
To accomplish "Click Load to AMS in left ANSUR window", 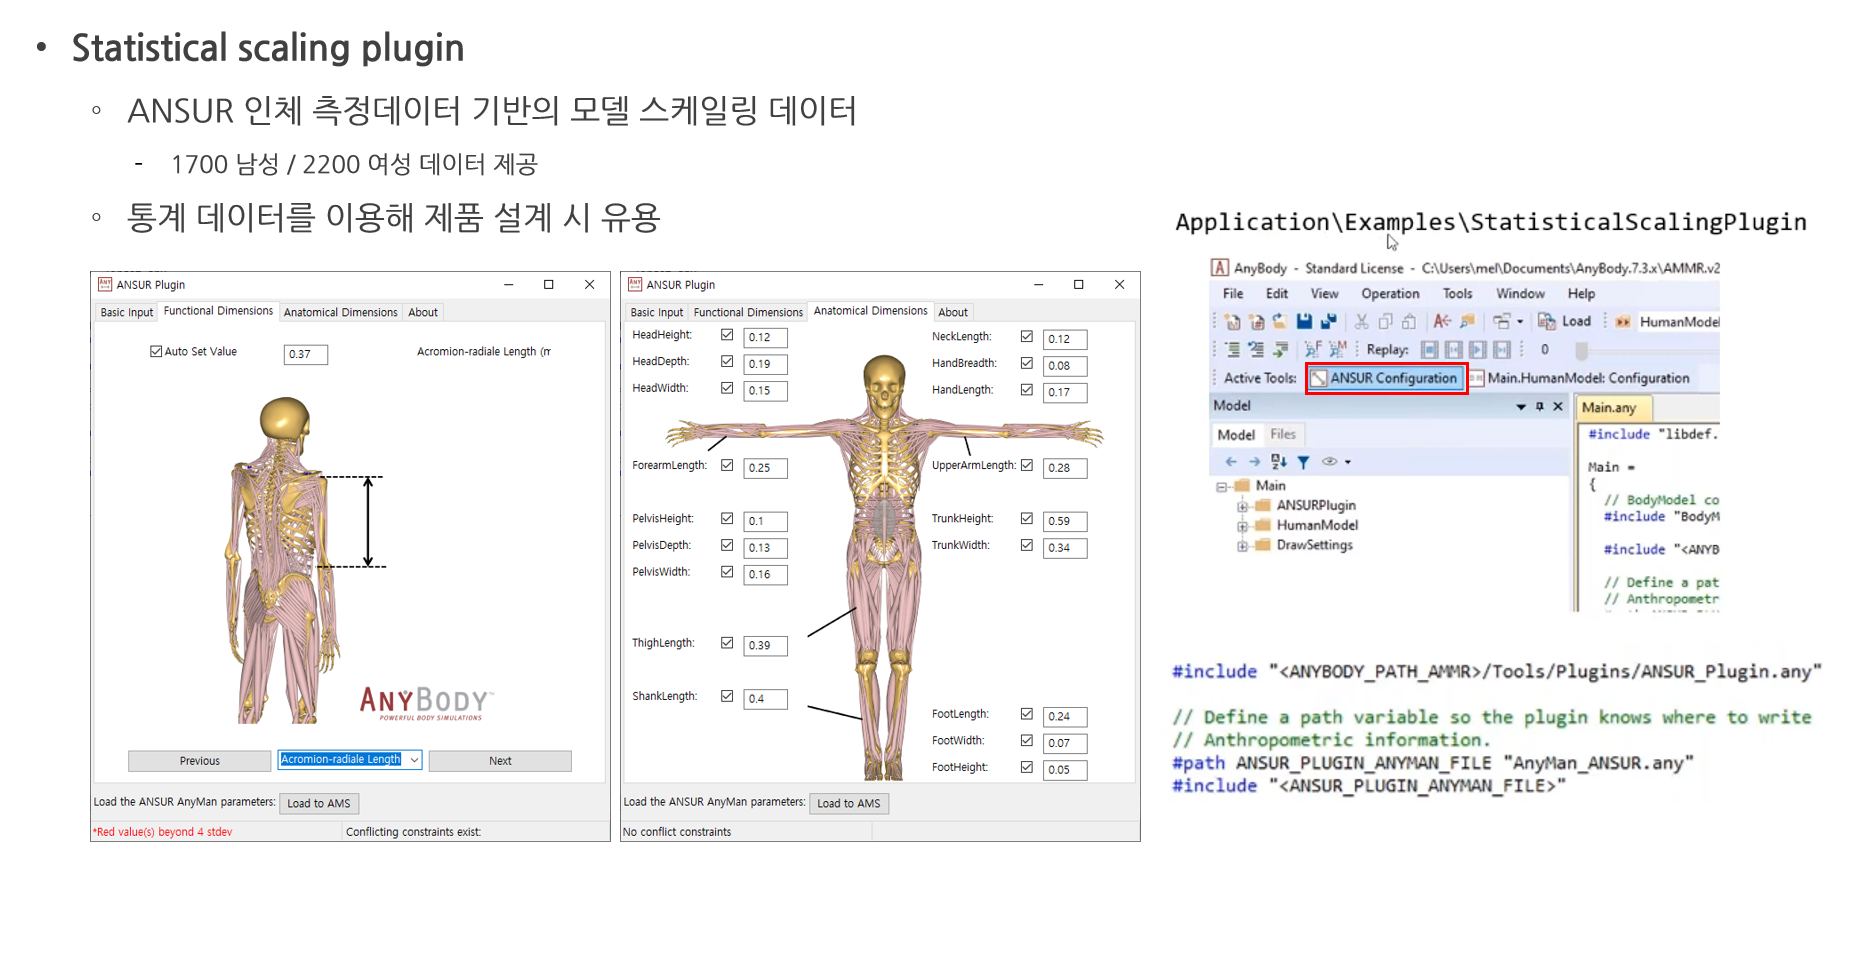I will (x=319, y=803).
